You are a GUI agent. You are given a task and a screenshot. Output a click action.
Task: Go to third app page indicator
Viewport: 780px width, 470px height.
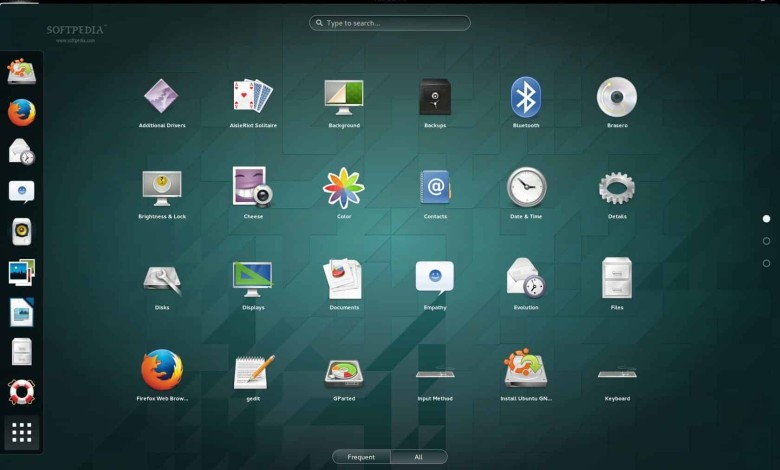pyautogui.click(x=766, y=263)
